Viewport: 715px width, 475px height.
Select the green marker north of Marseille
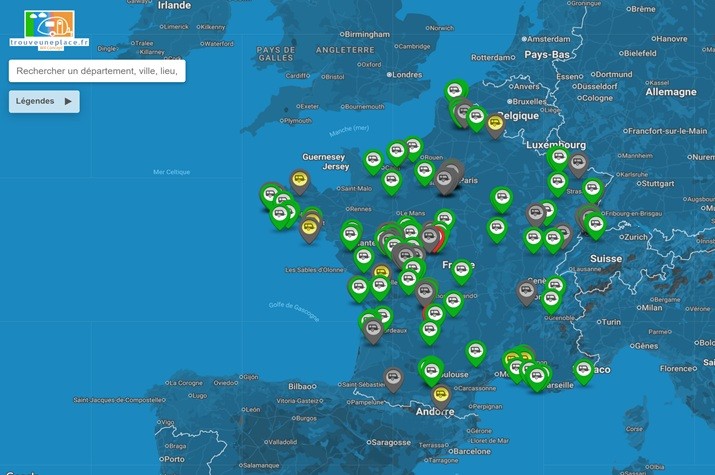(537, 377)
